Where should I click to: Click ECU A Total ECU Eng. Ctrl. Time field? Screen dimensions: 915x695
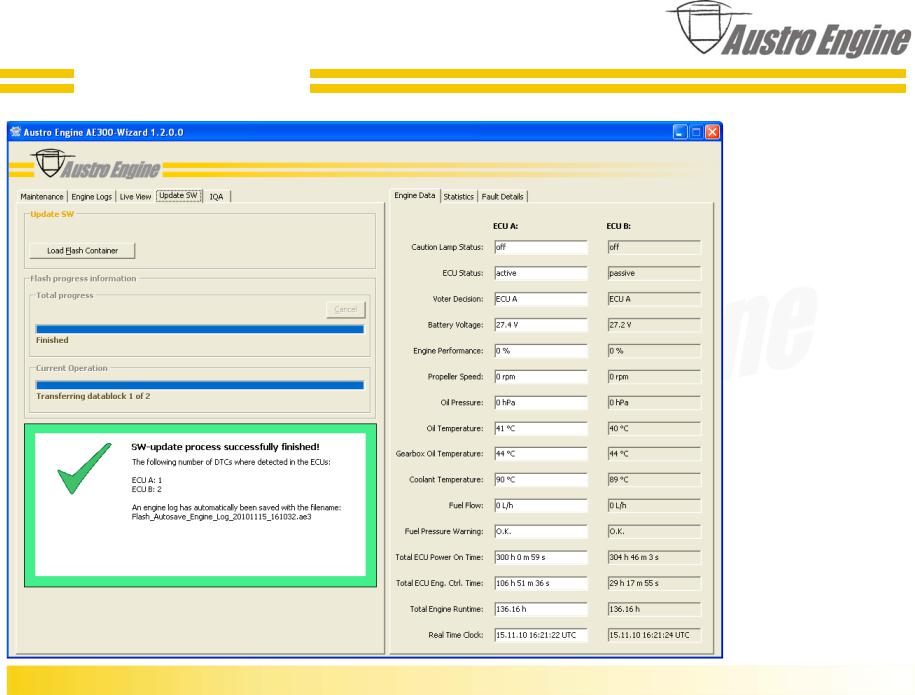pos(541,583)
